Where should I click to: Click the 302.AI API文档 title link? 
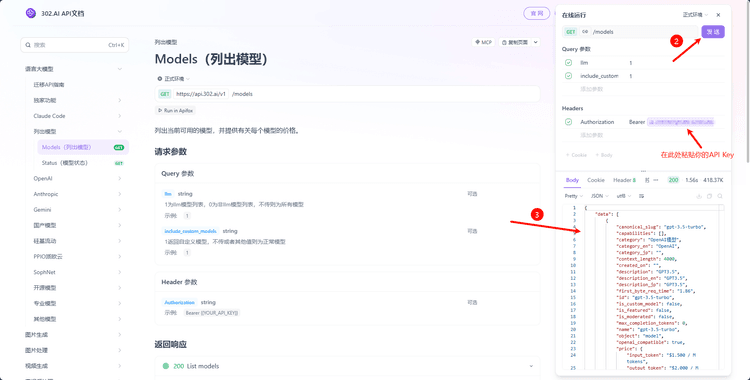[63, 13]
